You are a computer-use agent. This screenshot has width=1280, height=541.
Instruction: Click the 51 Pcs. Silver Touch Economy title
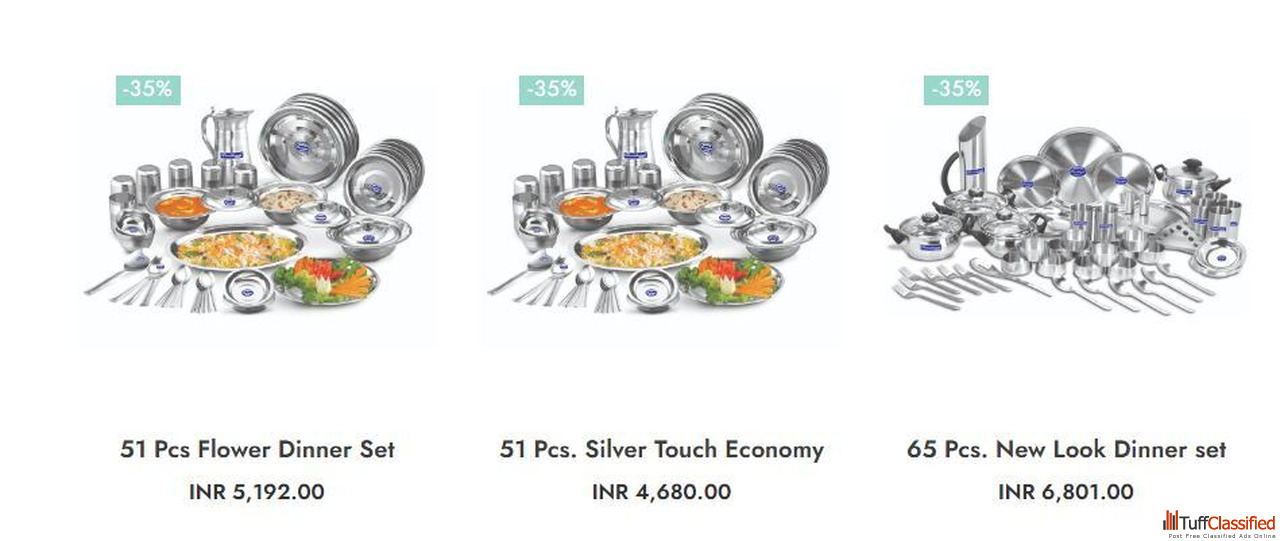point(661,449)
